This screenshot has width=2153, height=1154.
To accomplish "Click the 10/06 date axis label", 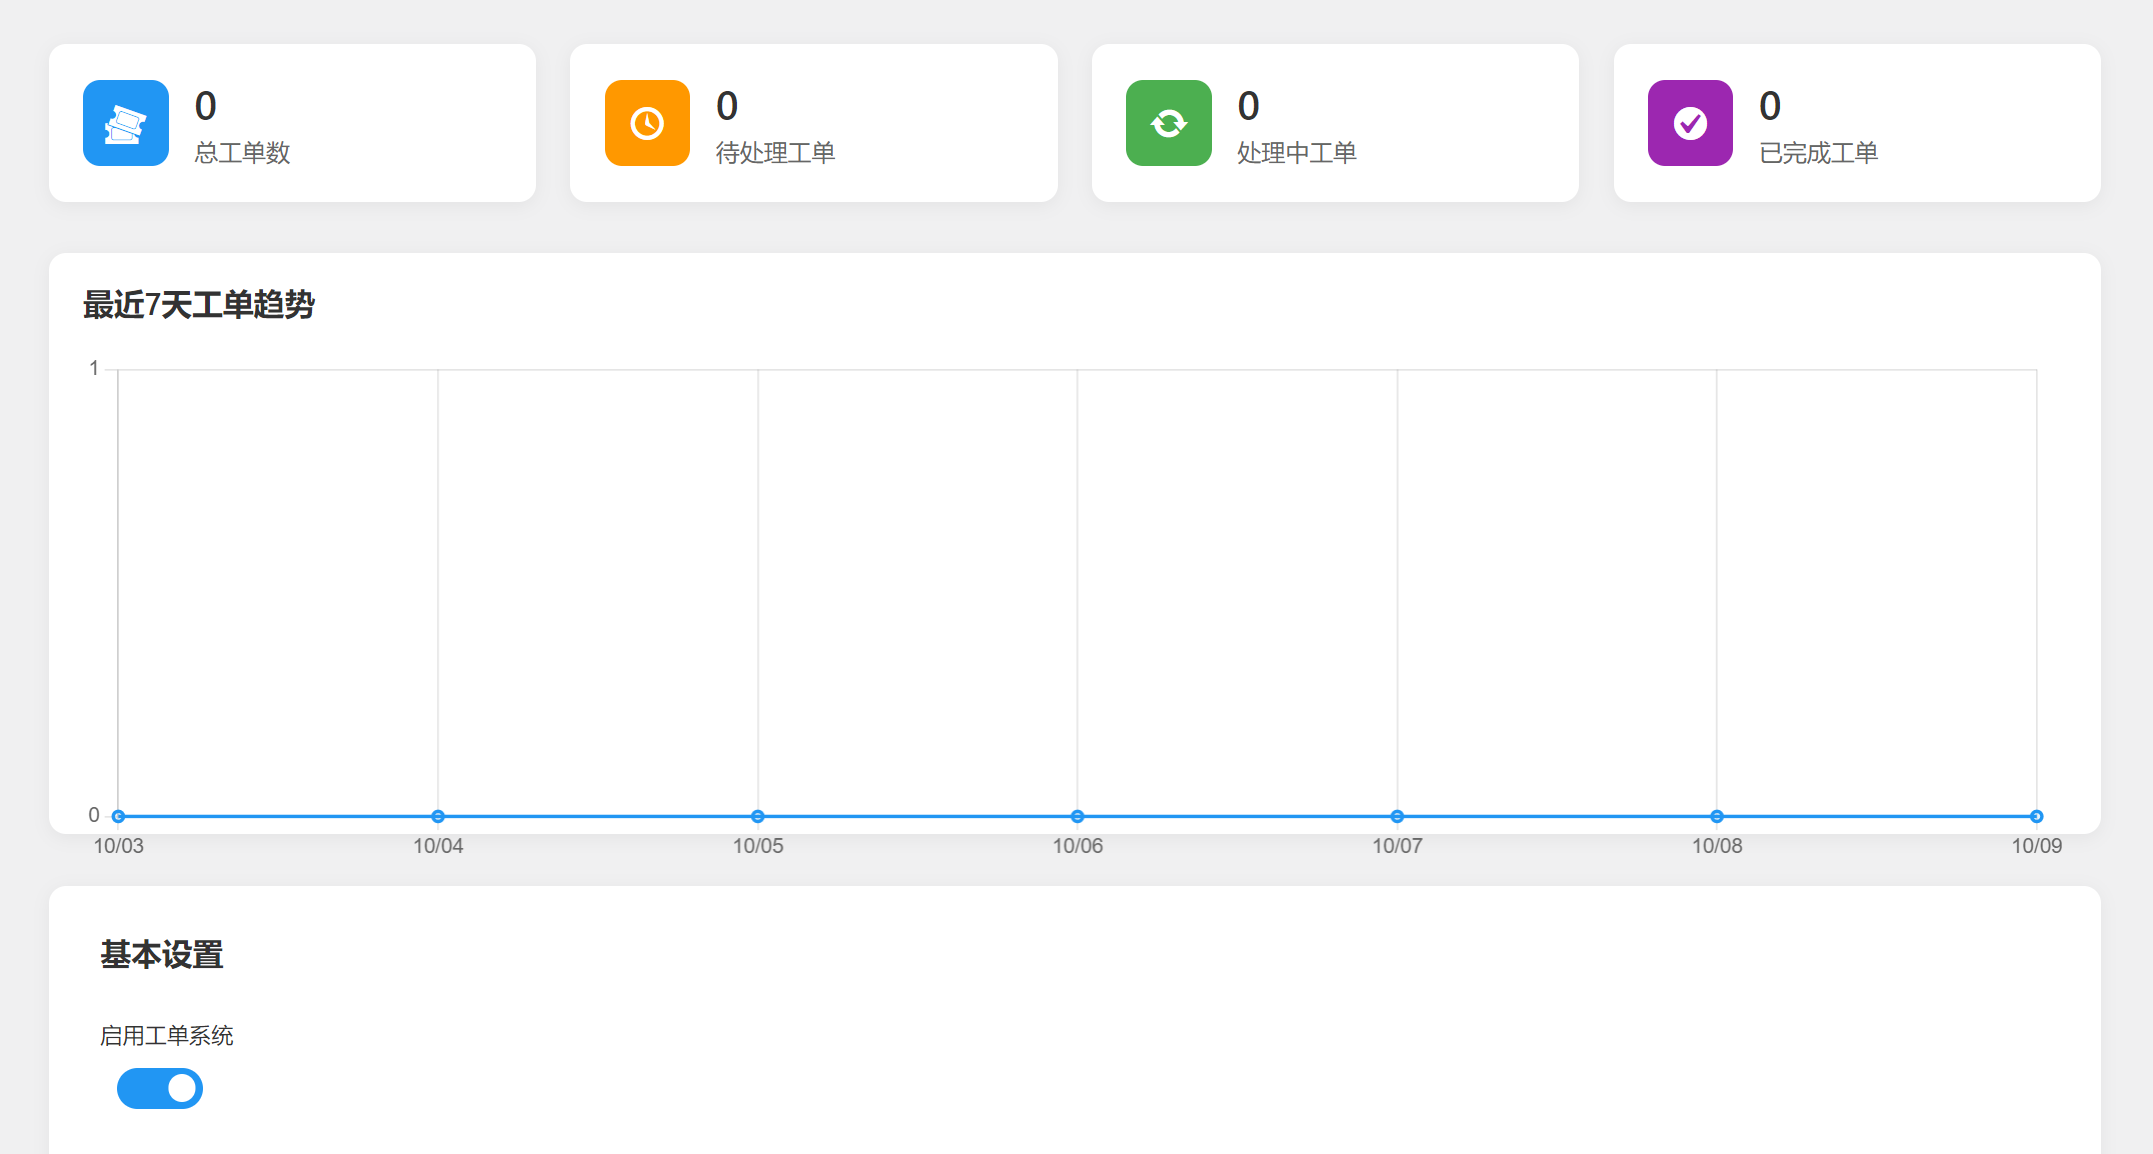I will point(1077,846).
